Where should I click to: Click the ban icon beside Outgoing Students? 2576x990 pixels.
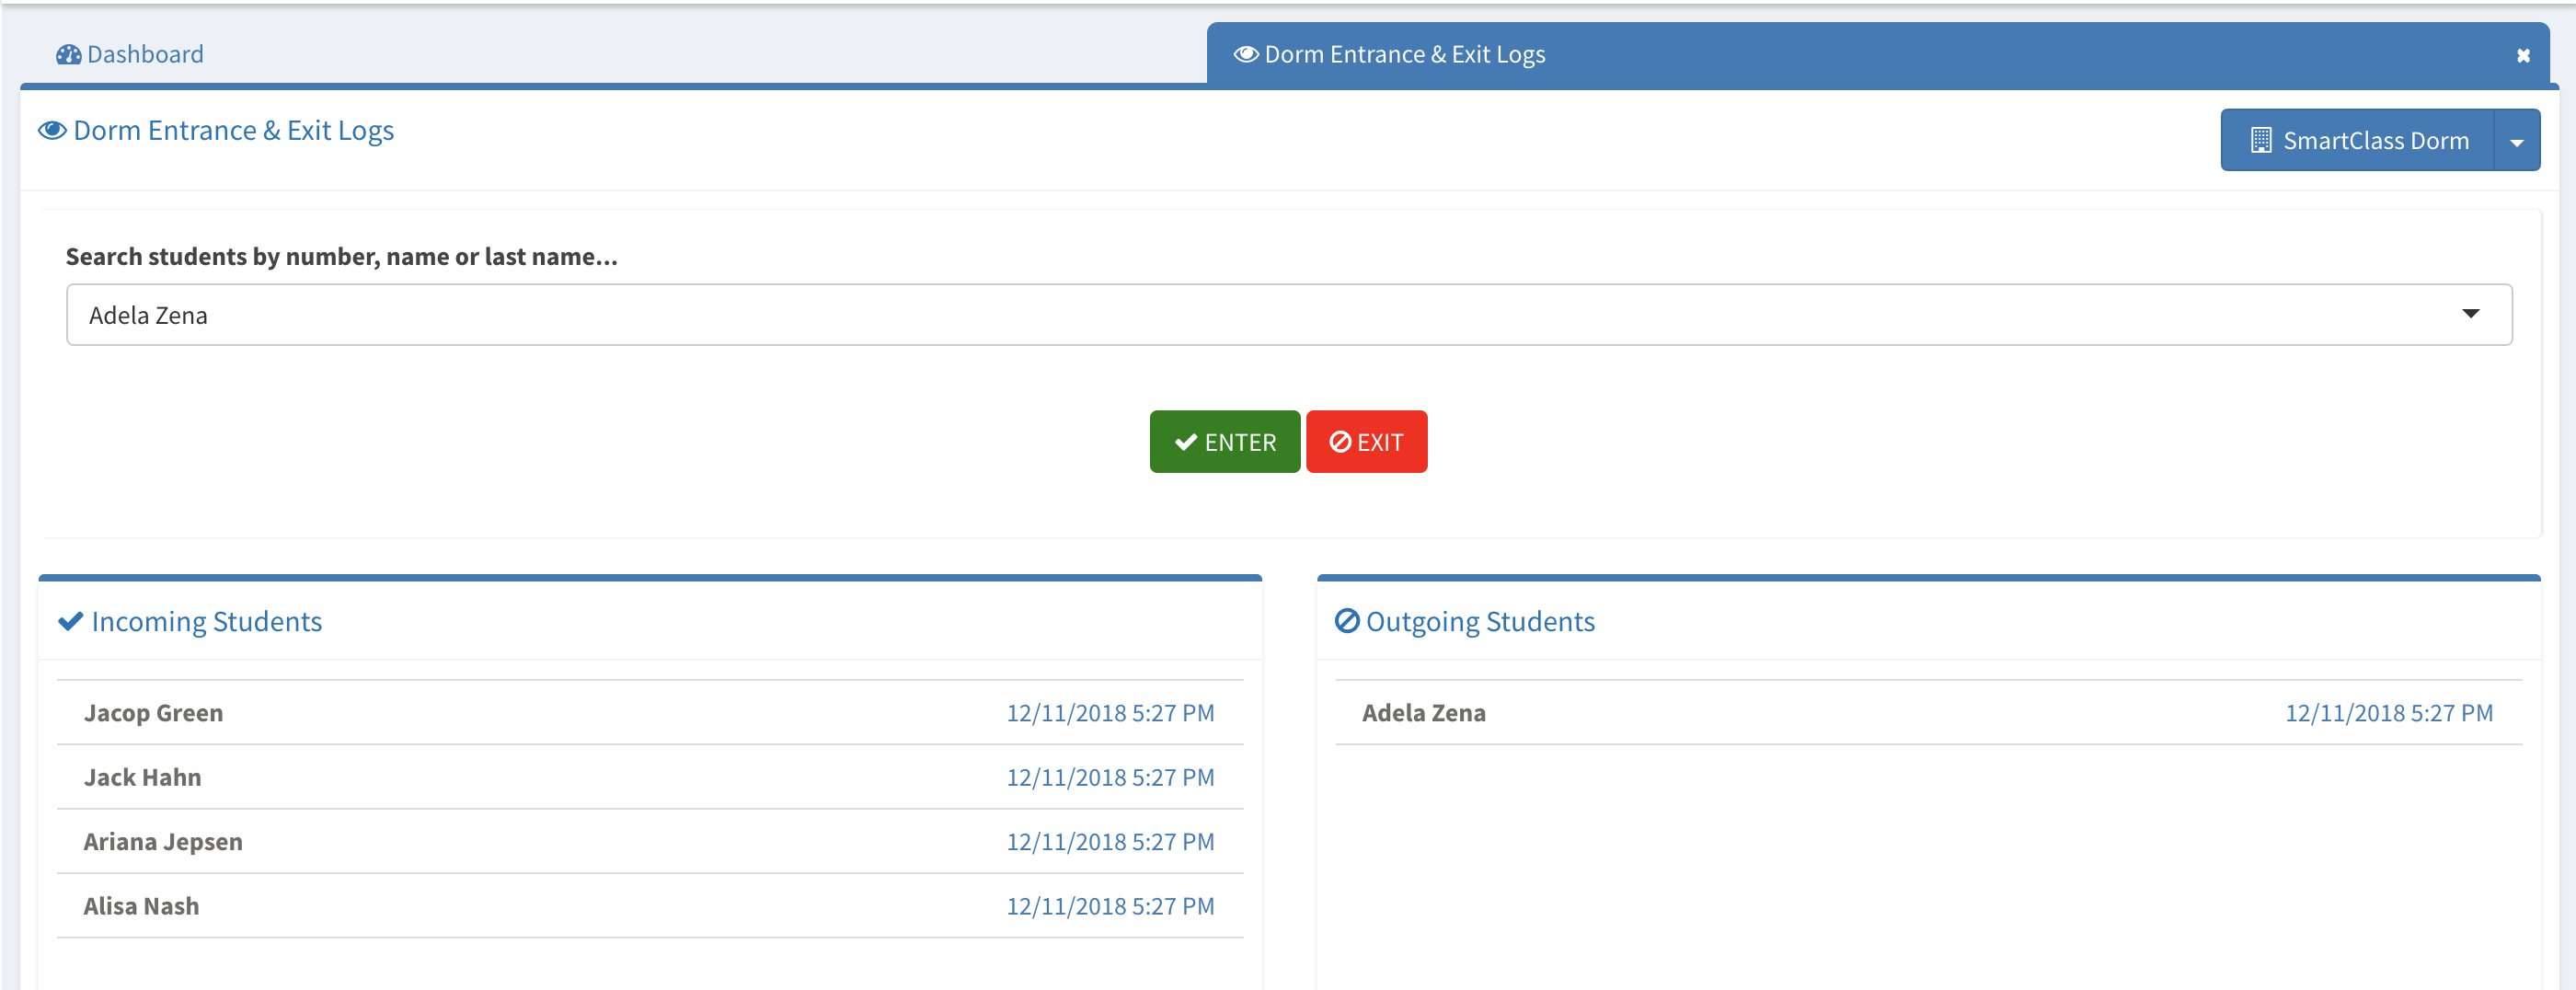click(x=1347, y=622)
